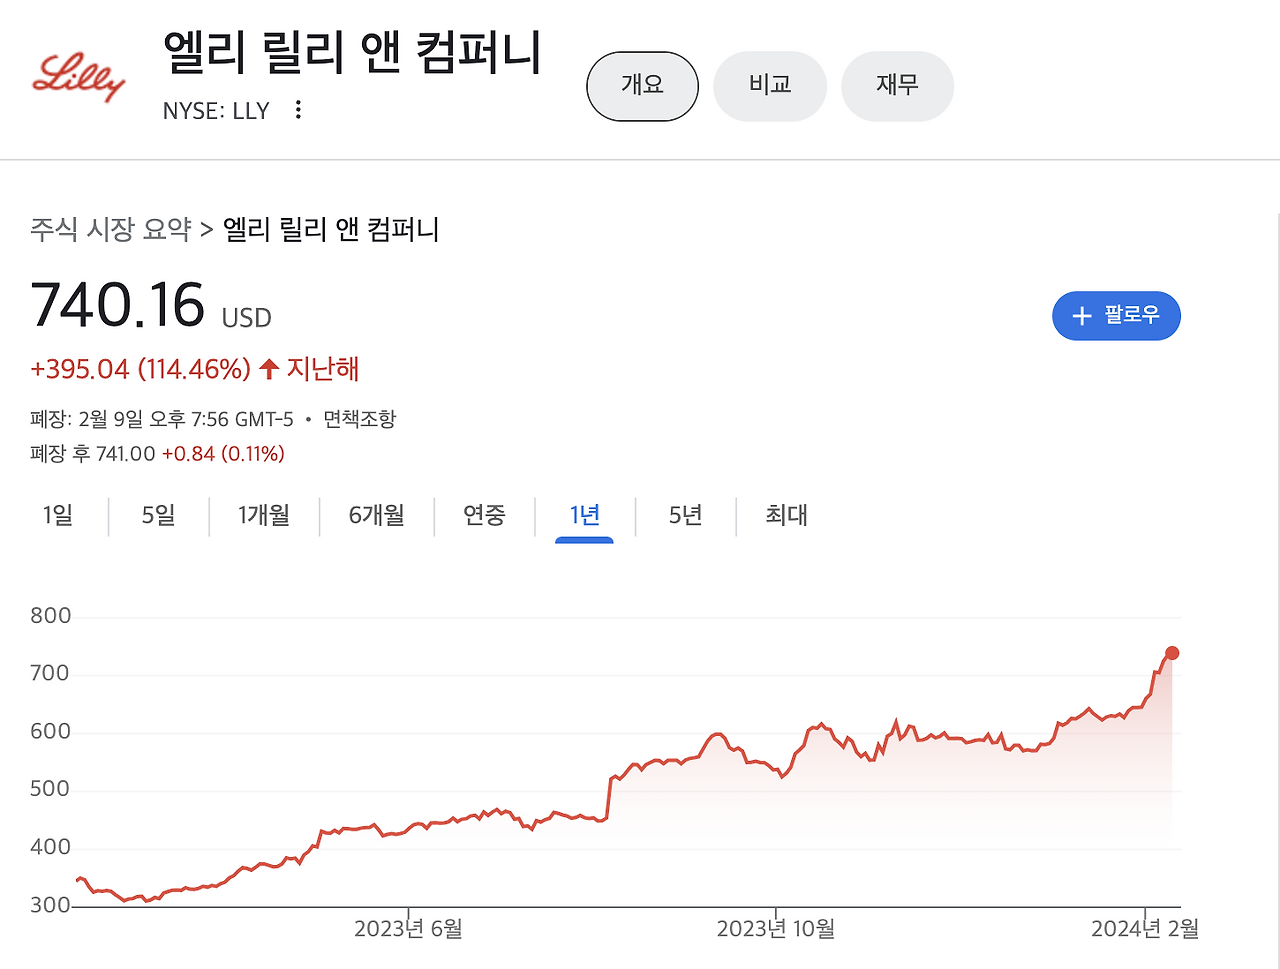The height and width of the screenshot is (969, 1280).
Task: Select the 5년 chart range
Action: (685, 516)
